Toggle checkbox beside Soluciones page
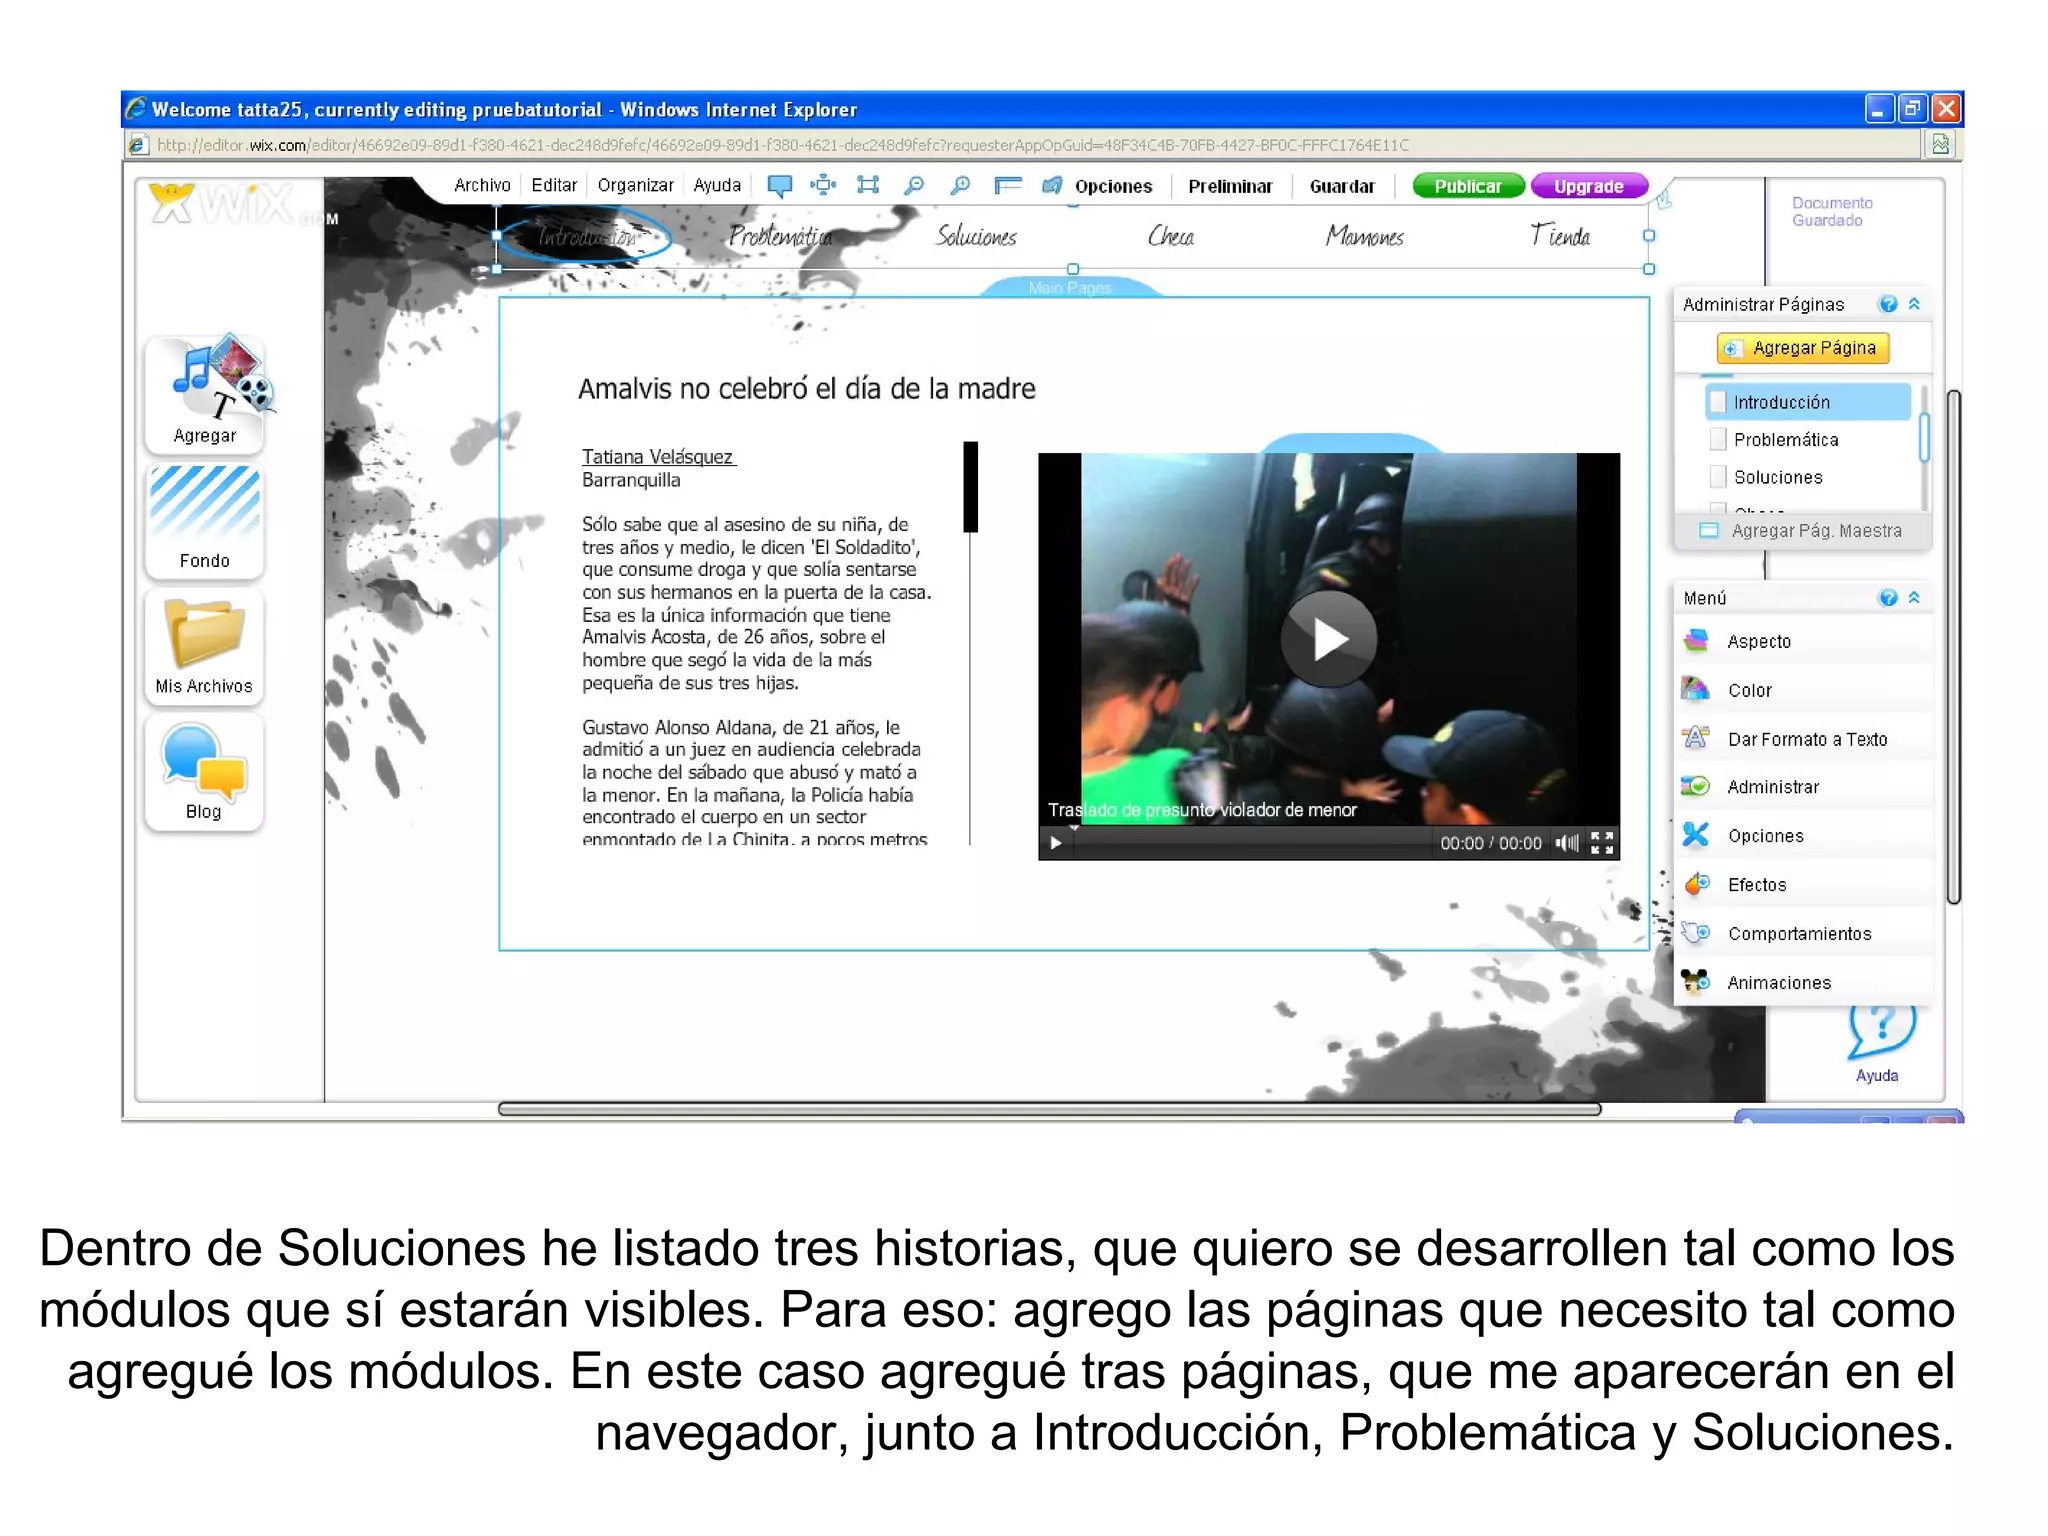The width and height of the screenshot is (2048, 1536). click(1718, 476)
